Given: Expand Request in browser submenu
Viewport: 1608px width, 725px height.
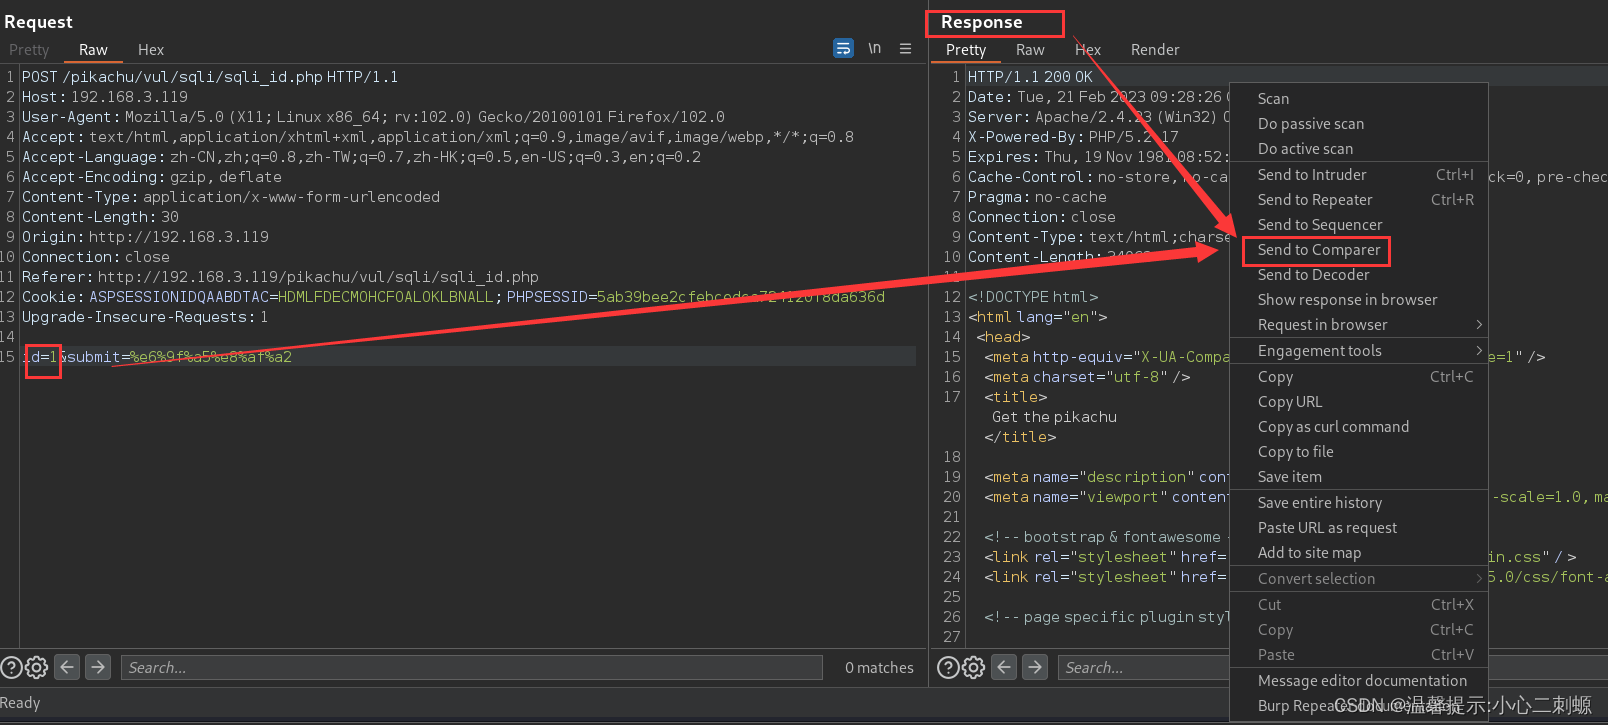Looking at the screenshot, I should point(1359,324).
